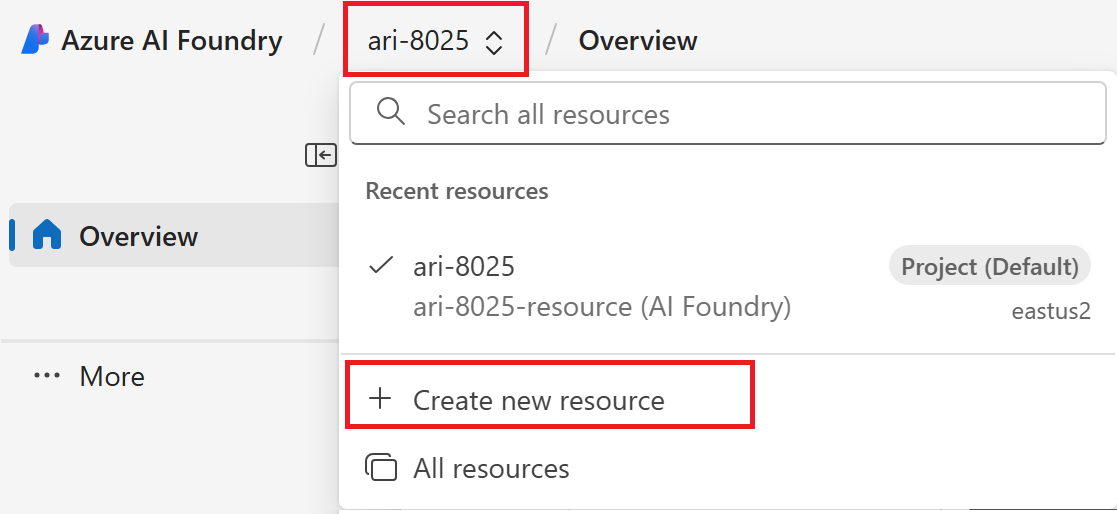
Task: Click the Project (Default) badge
Action: pos(989,267)
